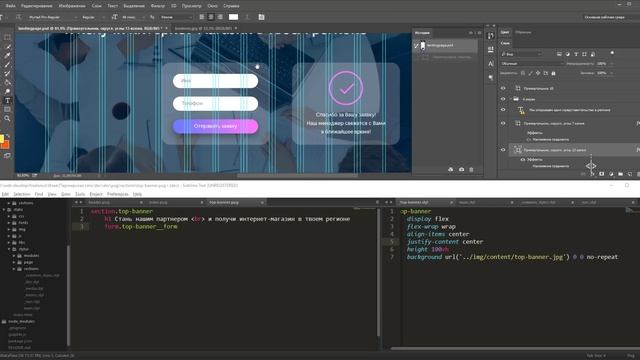The image size is (640, 360).
Task: Select the Horizontal Type tool
Action: 7,100
